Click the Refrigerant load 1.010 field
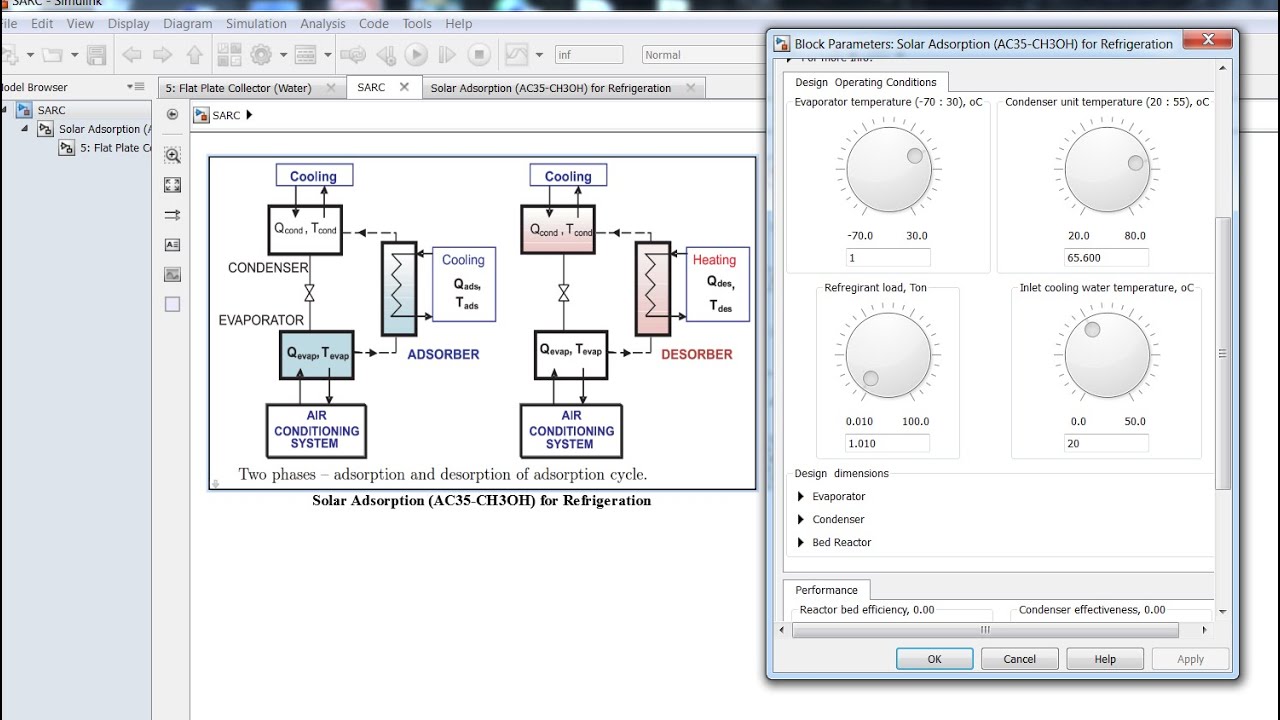 [x=887, y=443]
